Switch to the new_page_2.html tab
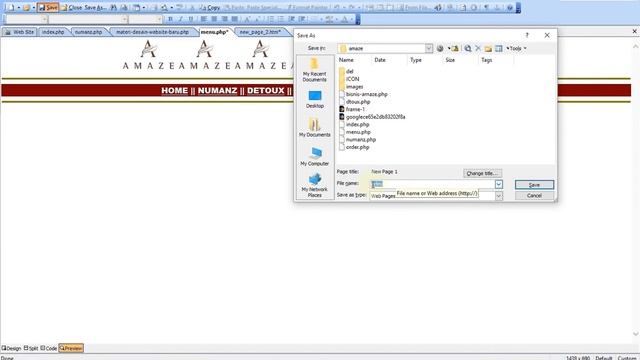The image size is (640, 360). [260, 32]
